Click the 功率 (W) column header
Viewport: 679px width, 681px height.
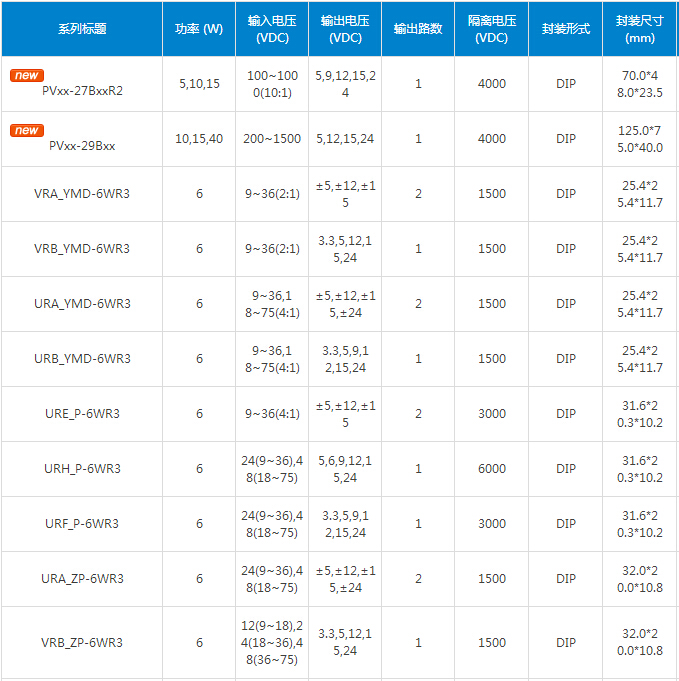(x=199, y=29)
